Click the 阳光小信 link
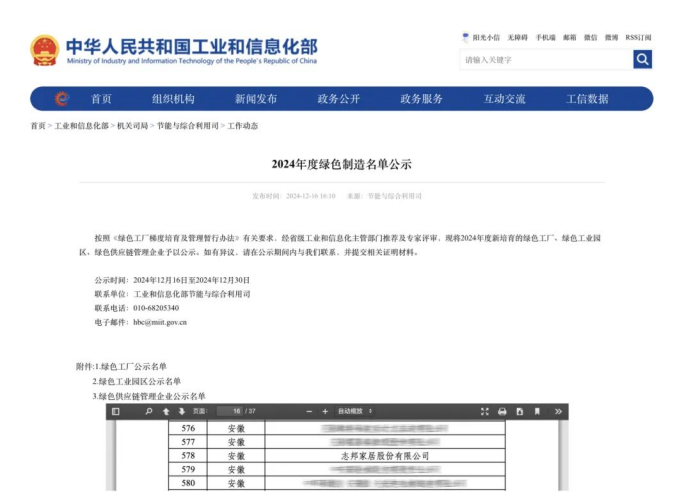The height and width of the screenshot is (500, 692). 486,38
